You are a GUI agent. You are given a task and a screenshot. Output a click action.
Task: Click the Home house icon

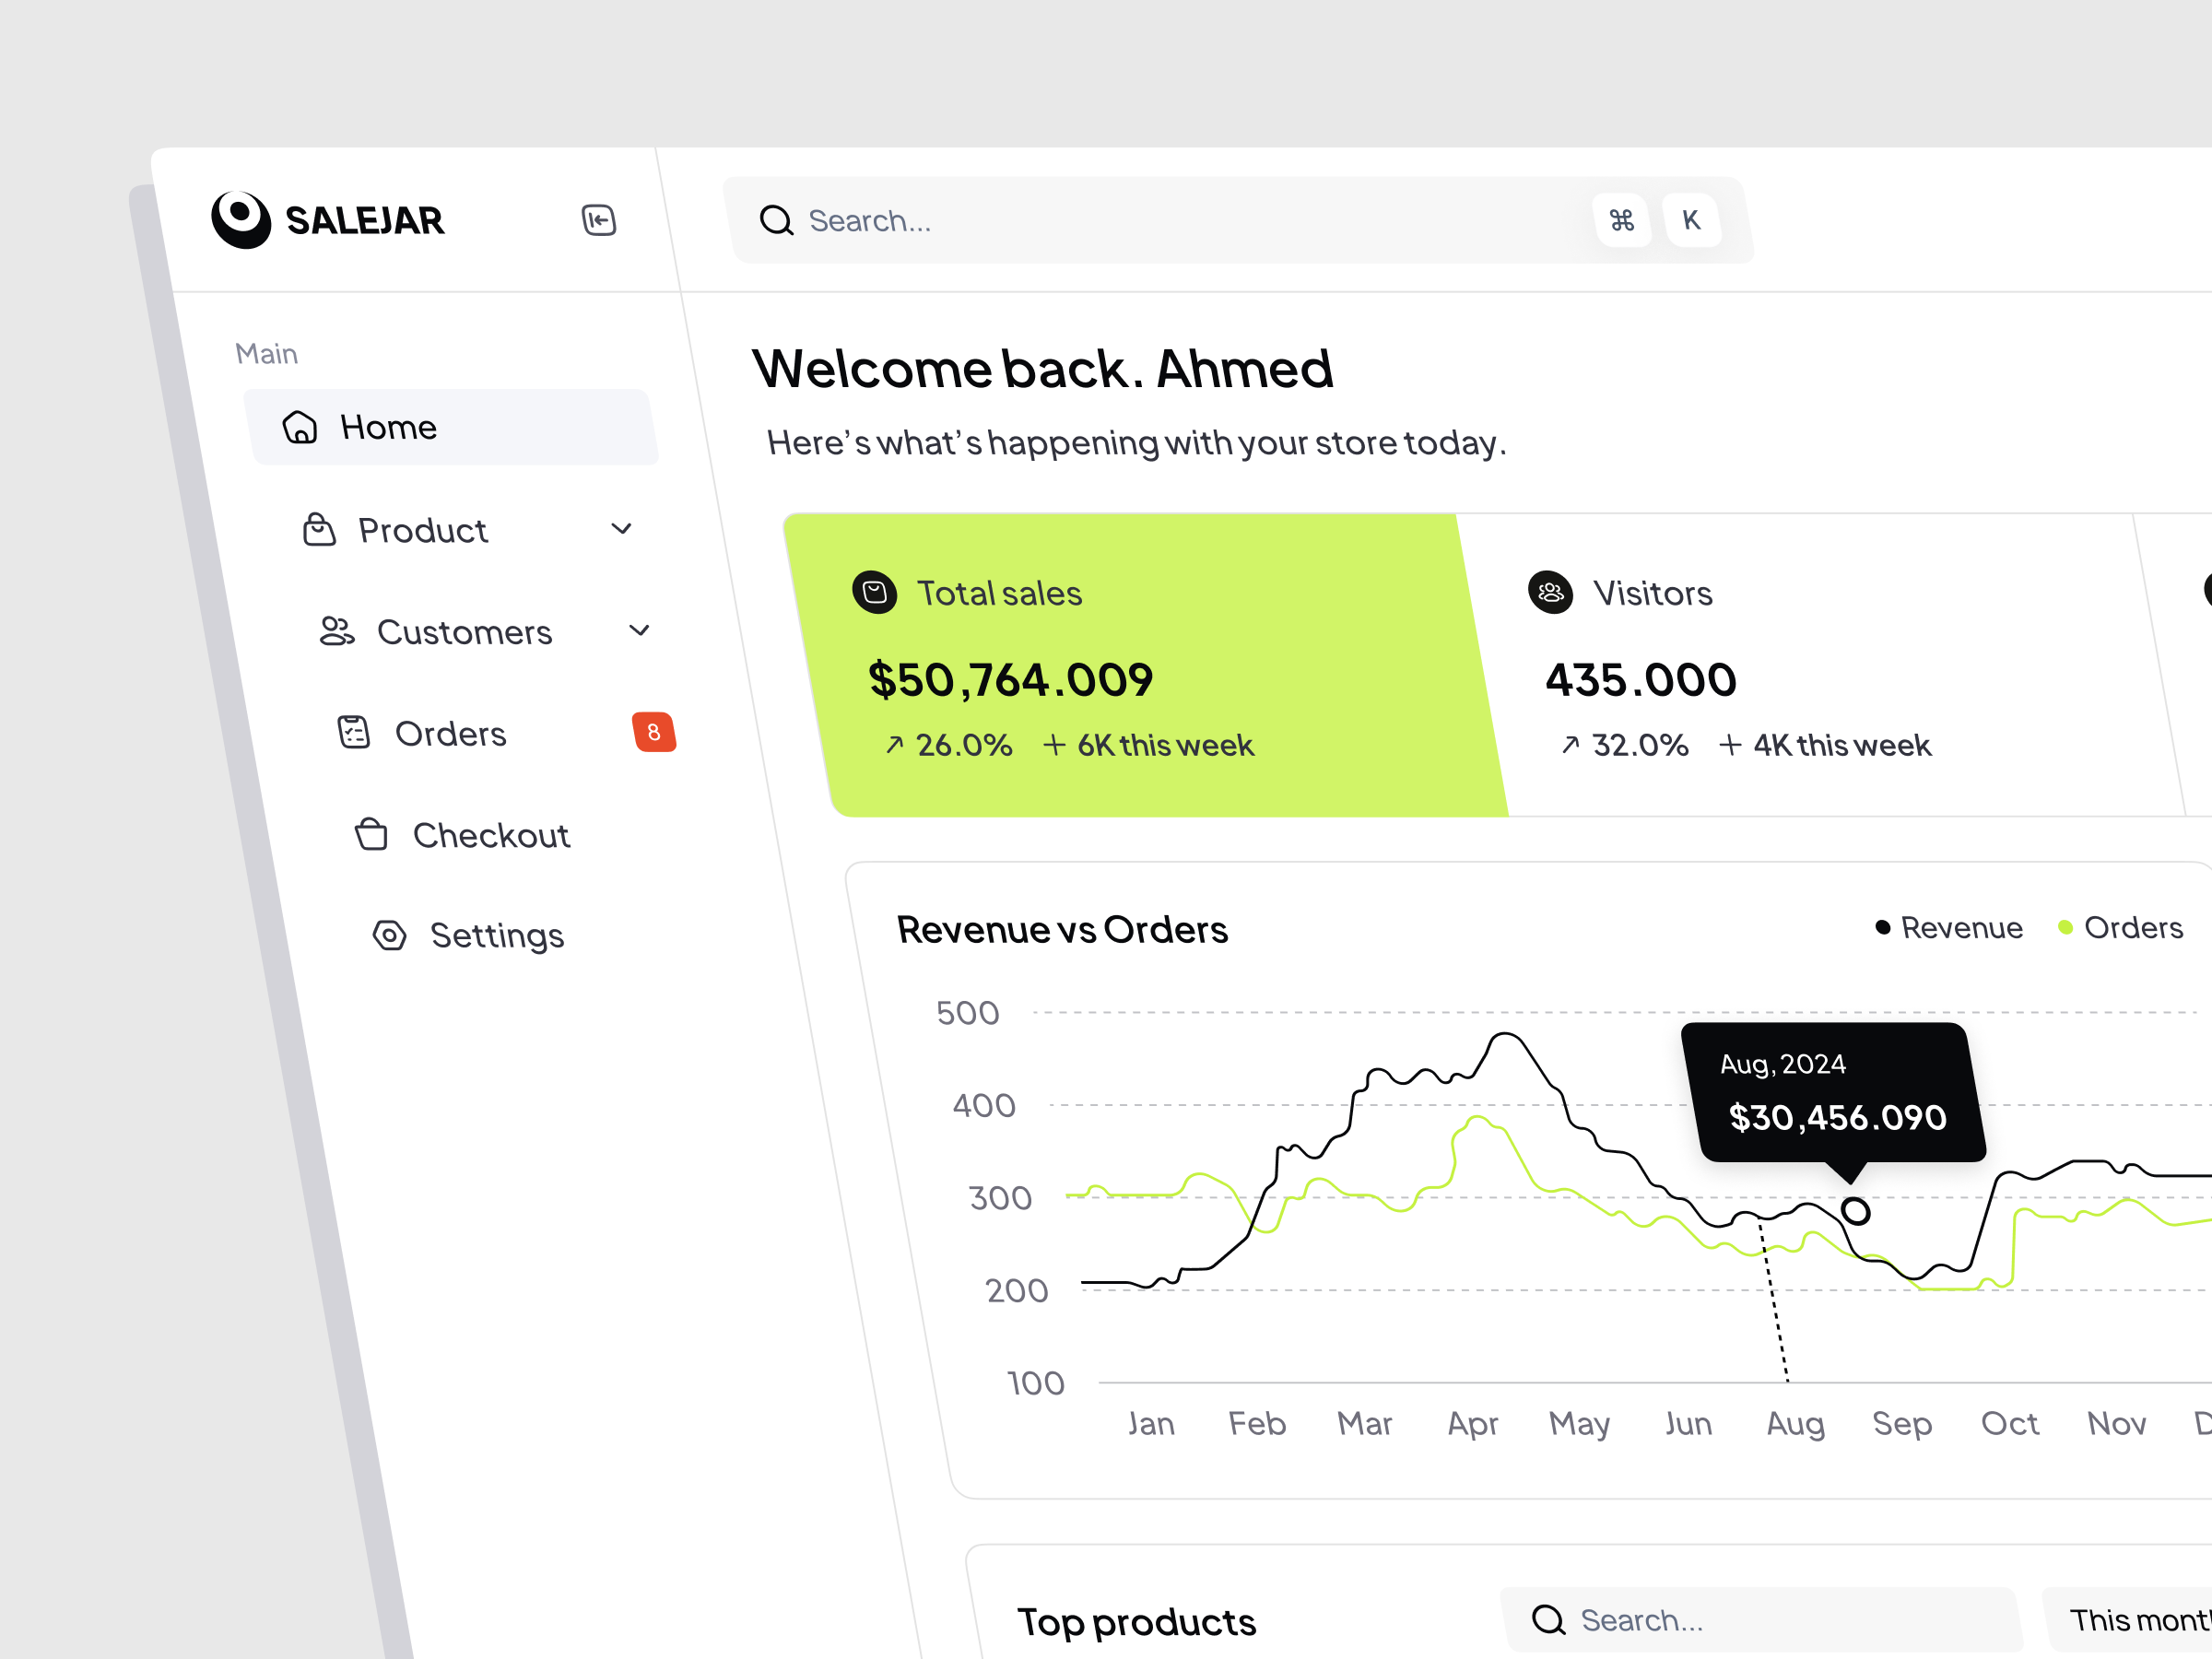click(299, 427)
